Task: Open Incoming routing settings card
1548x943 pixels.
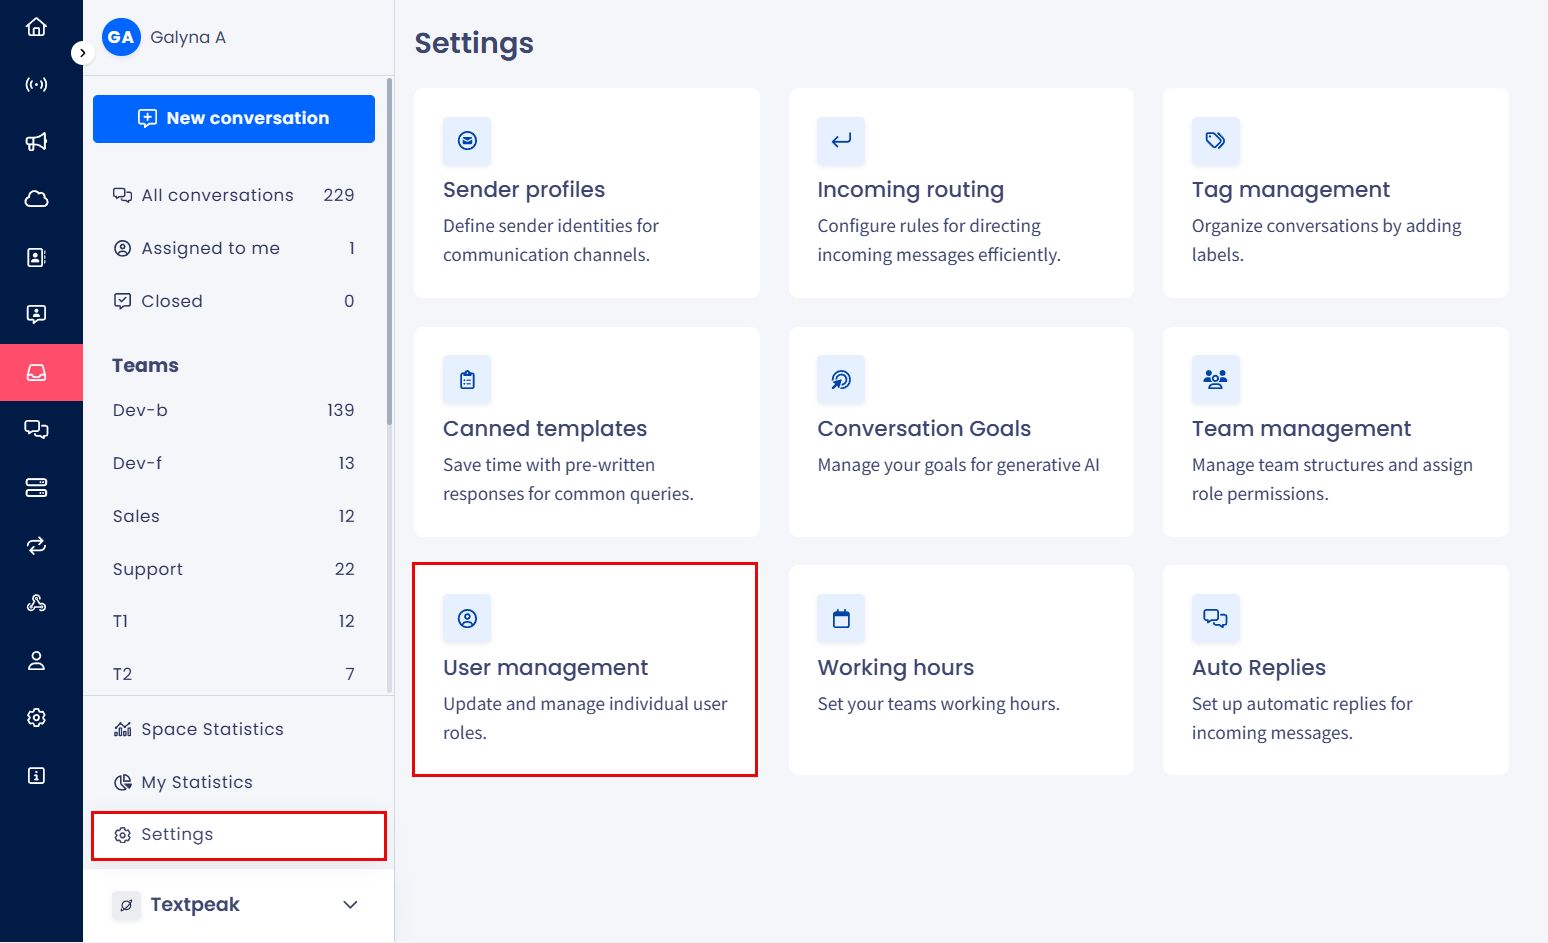Action: (x=961, y=193)
